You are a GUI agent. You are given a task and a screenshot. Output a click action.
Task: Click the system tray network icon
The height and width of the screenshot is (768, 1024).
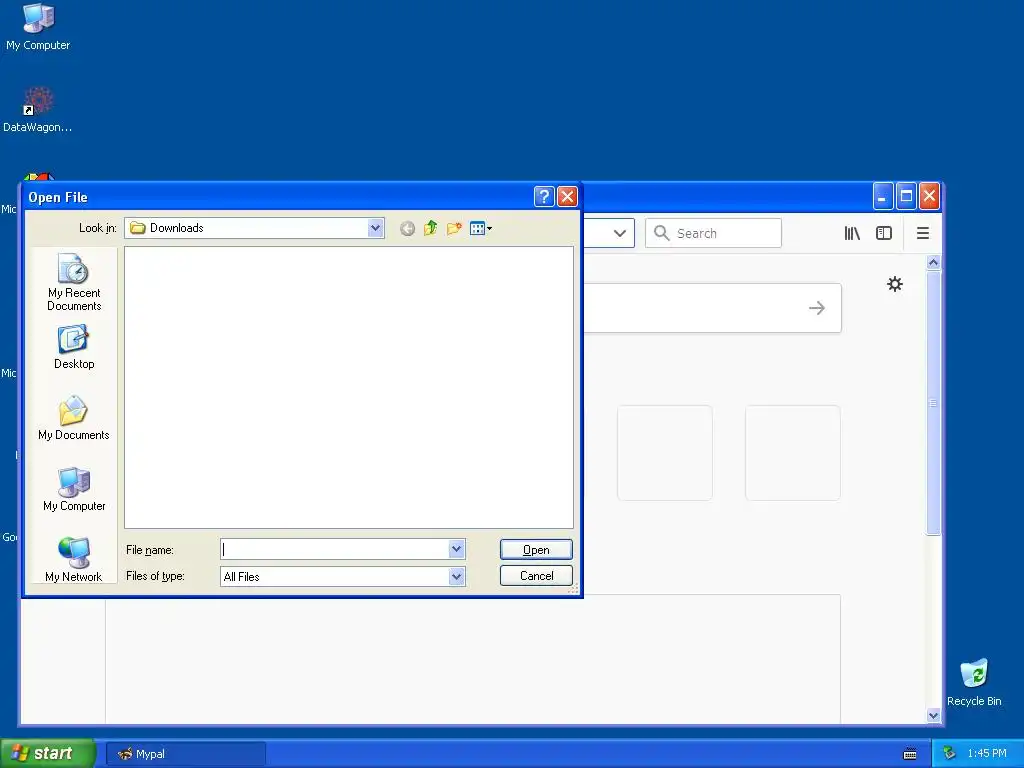point(950,753)
